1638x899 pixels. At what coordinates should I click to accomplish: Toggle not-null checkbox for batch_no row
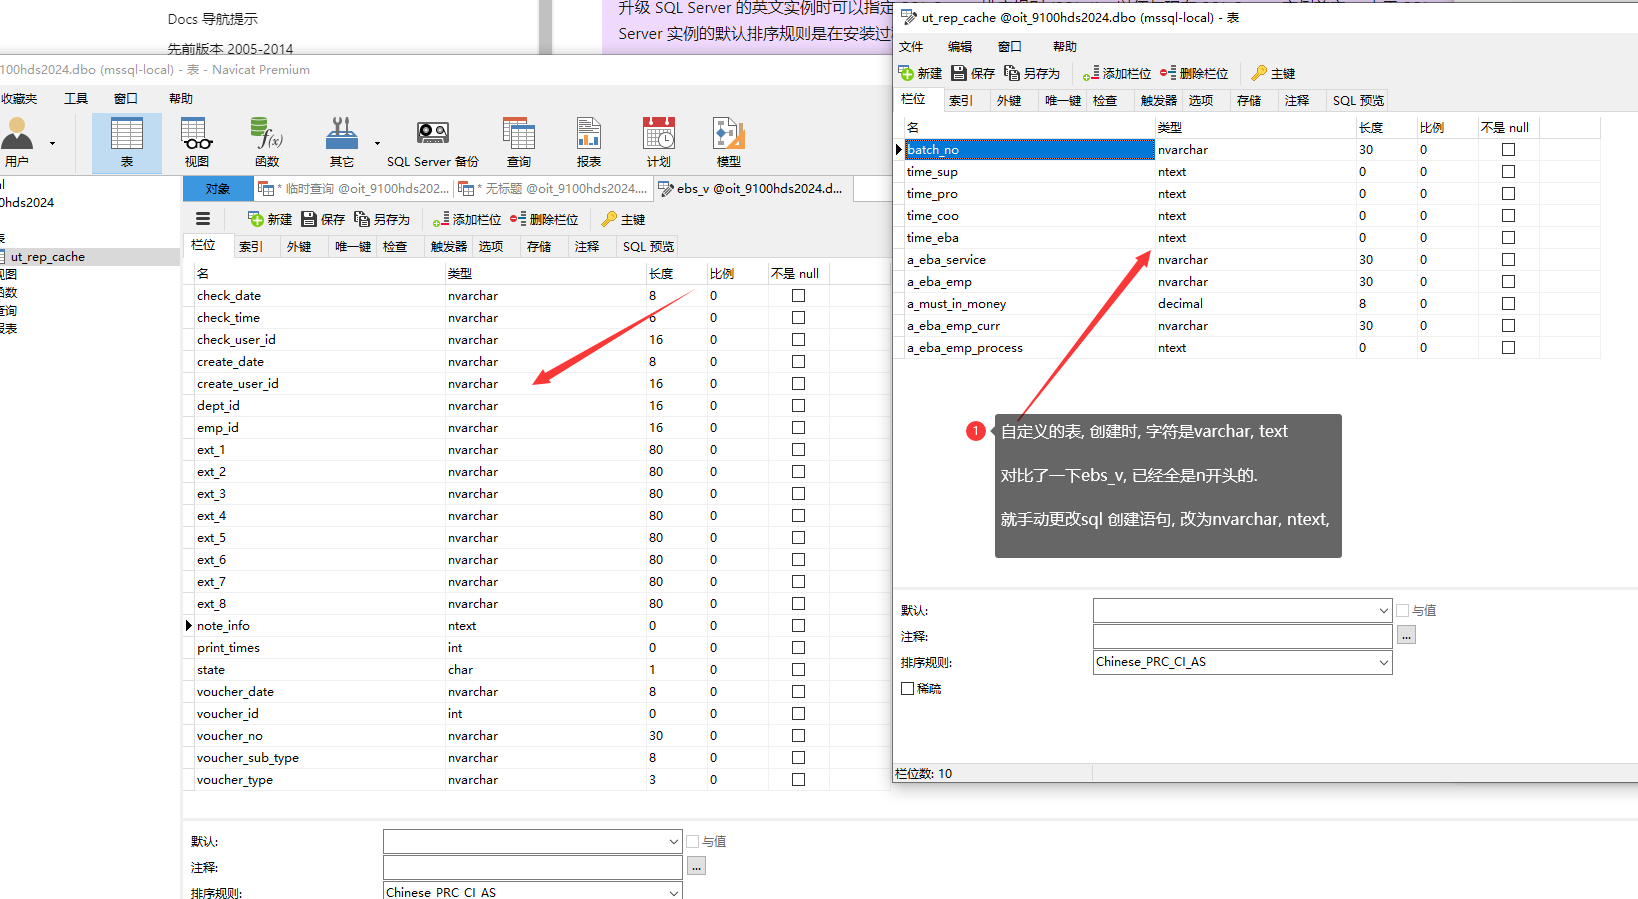[x=1508, y=150]
